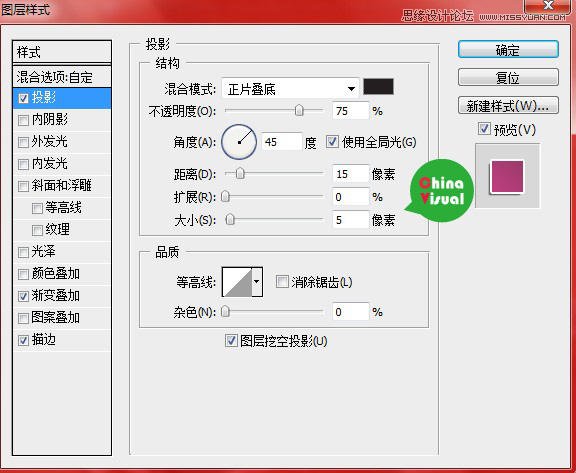Select the 描边 style row label

44,340
